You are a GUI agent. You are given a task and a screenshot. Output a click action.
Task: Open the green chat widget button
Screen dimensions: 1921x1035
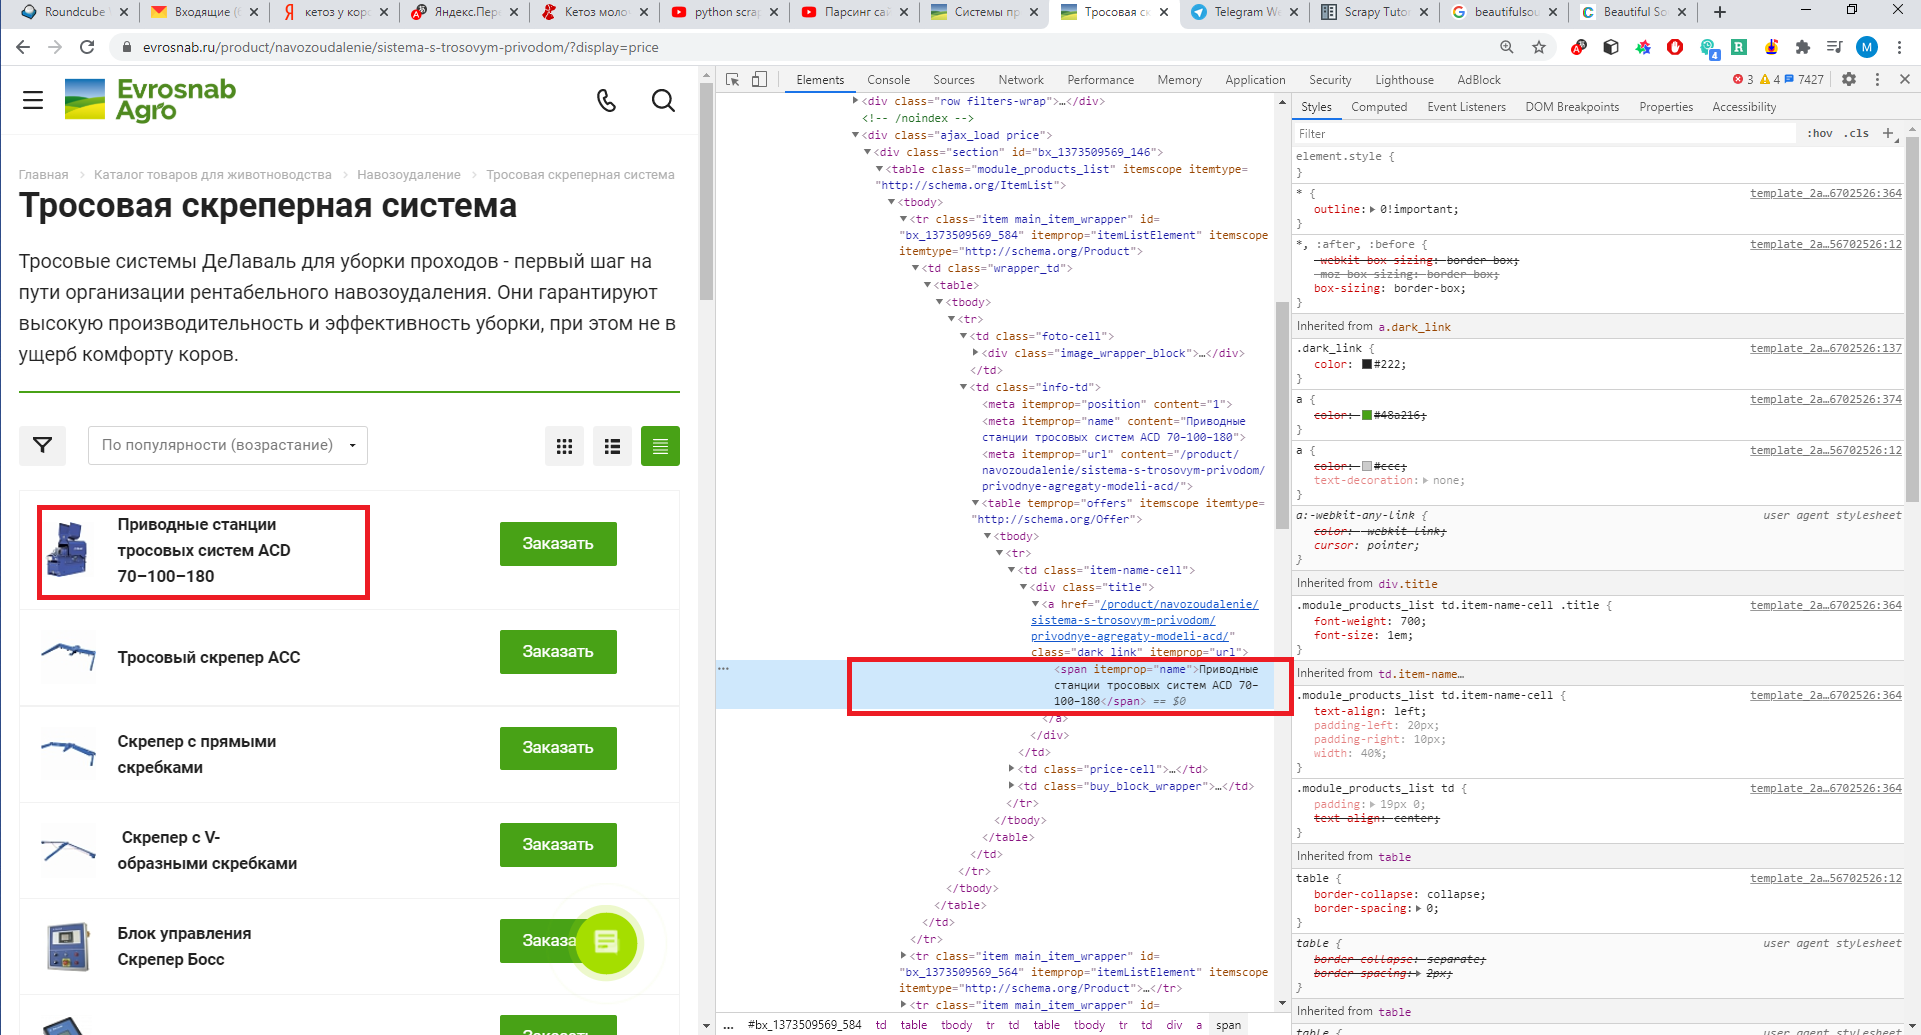tap(606, 942)
